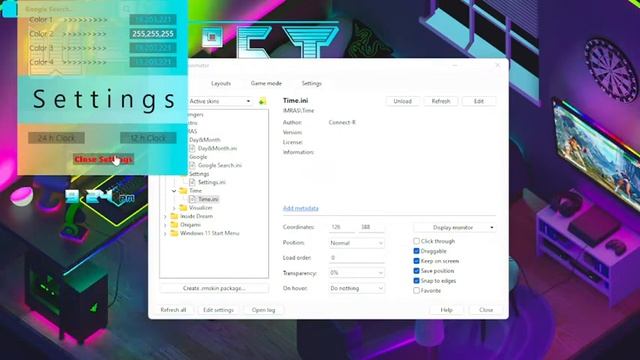Click the Time folder icon
The height and width of the screenshot is (360, 640).
[x=183, y=191]
